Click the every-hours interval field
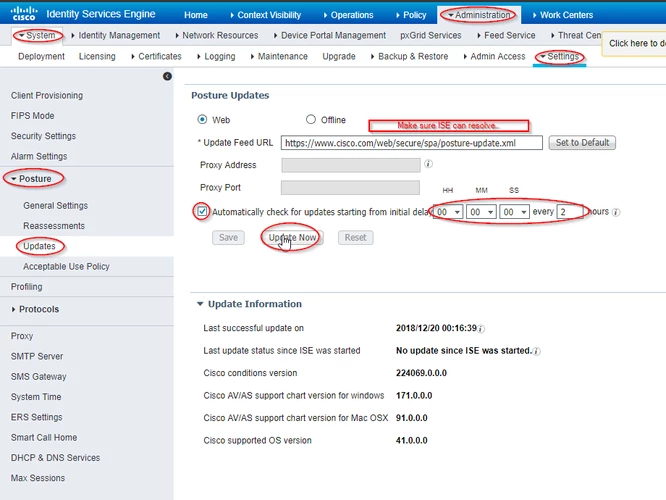Viewport: 666px width, 500px height. click(572, 212)
